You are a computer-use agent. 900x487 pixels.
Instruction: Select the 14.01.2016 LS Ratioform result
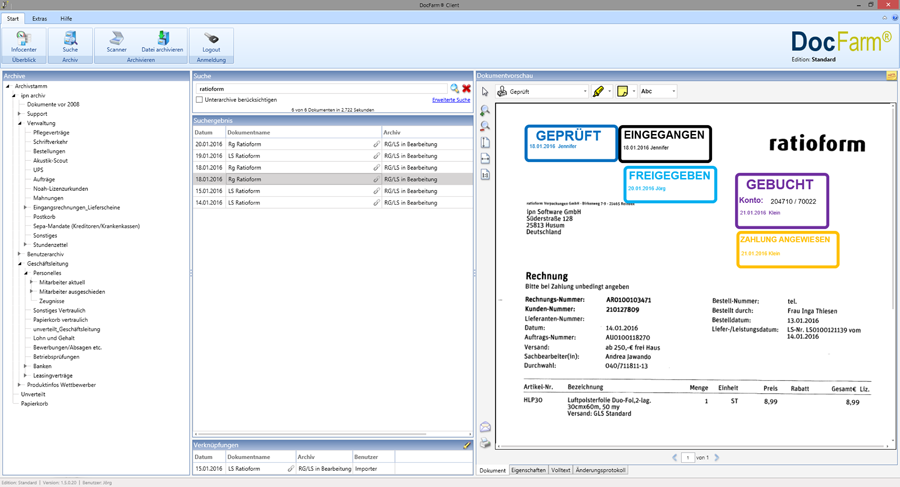[x=333, y=203]
